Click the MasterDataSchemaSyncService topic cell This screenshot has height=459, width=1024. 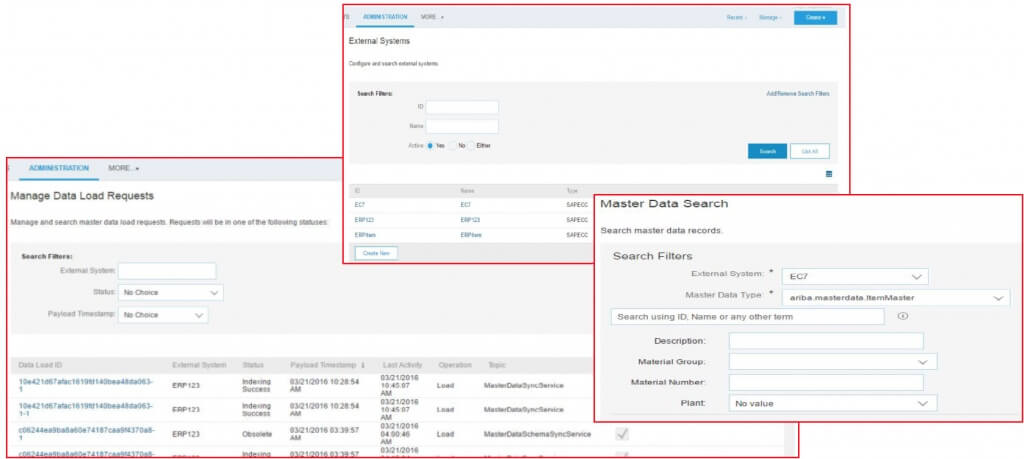pos(537,434)
